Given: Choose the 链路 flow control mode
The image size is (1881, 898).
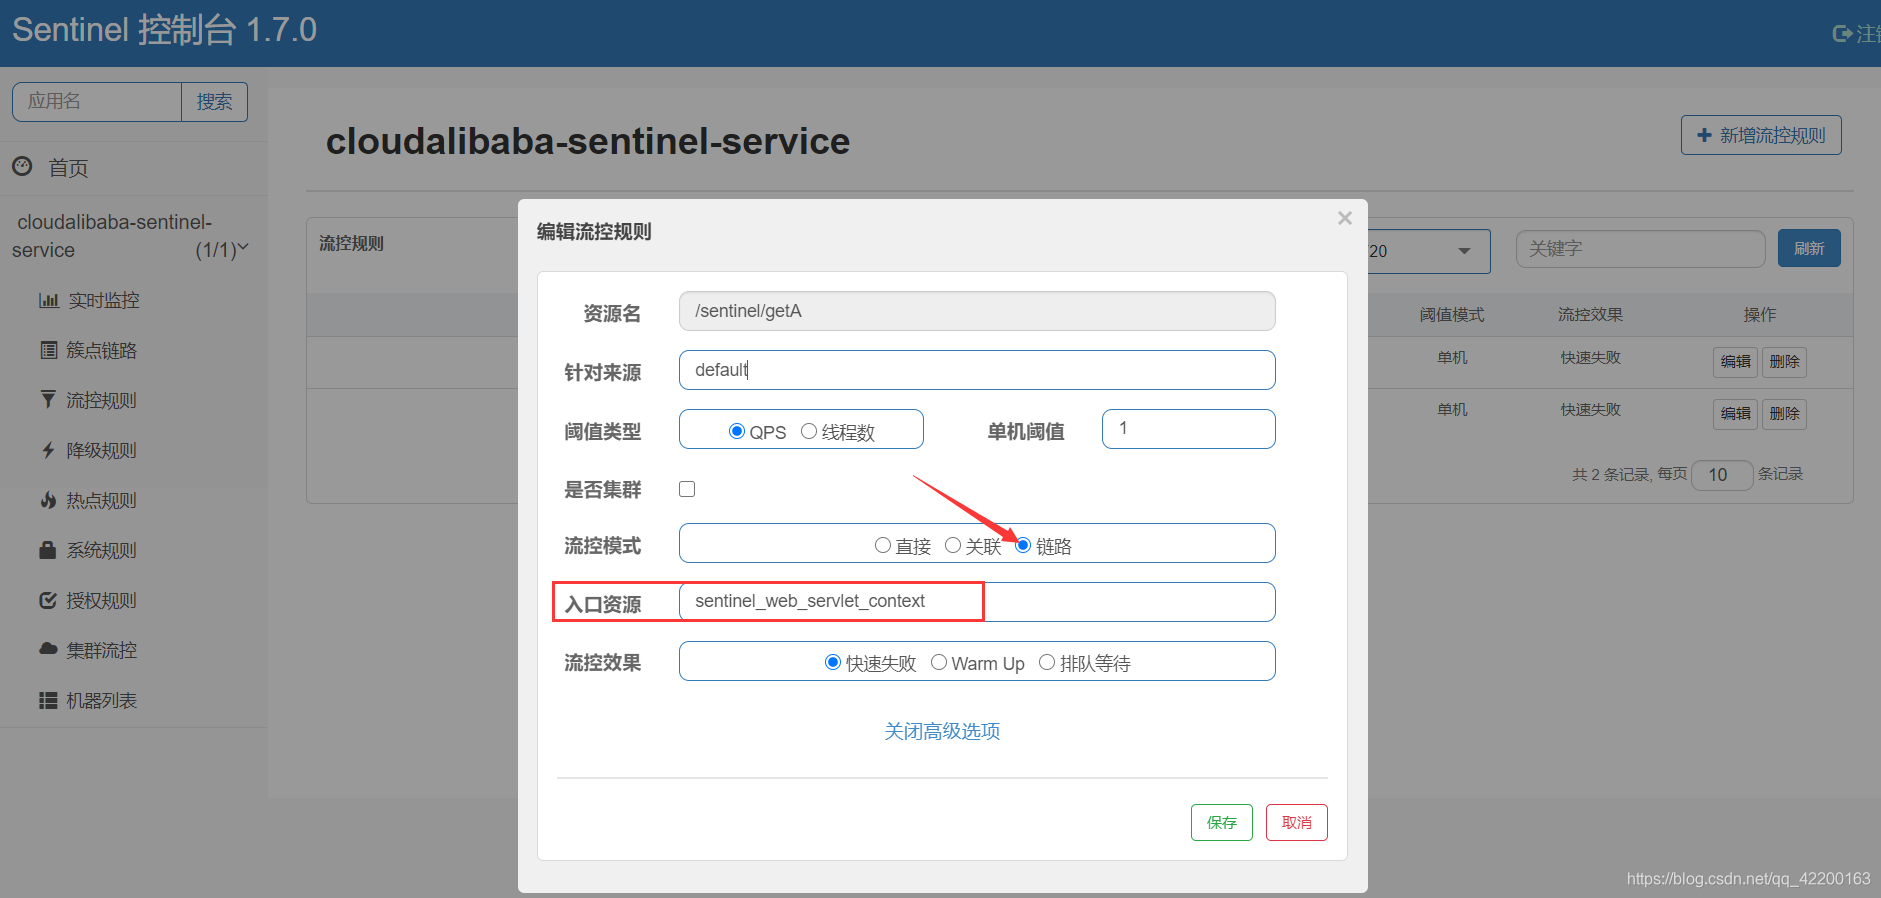Looking at the screenshot, I should click(1023, 545).
